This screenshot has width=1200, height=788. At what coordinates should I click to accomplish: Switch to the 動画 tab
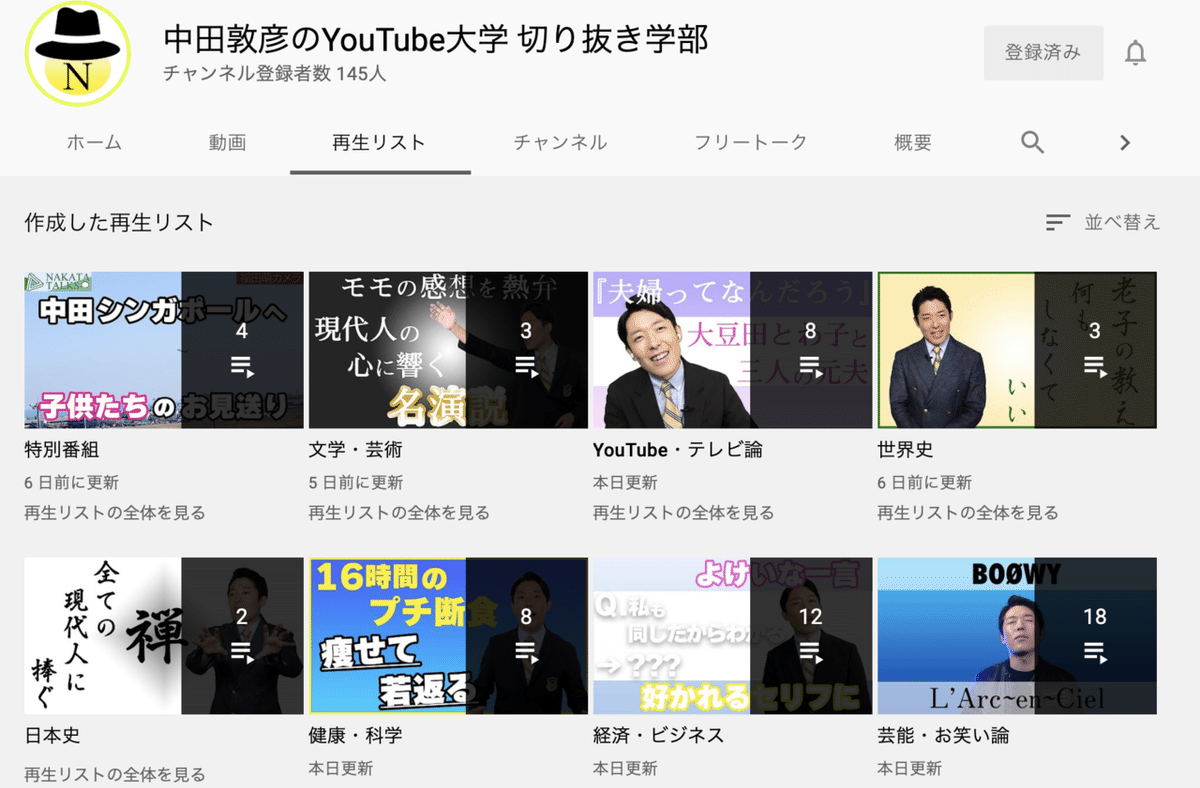[227, 142]
